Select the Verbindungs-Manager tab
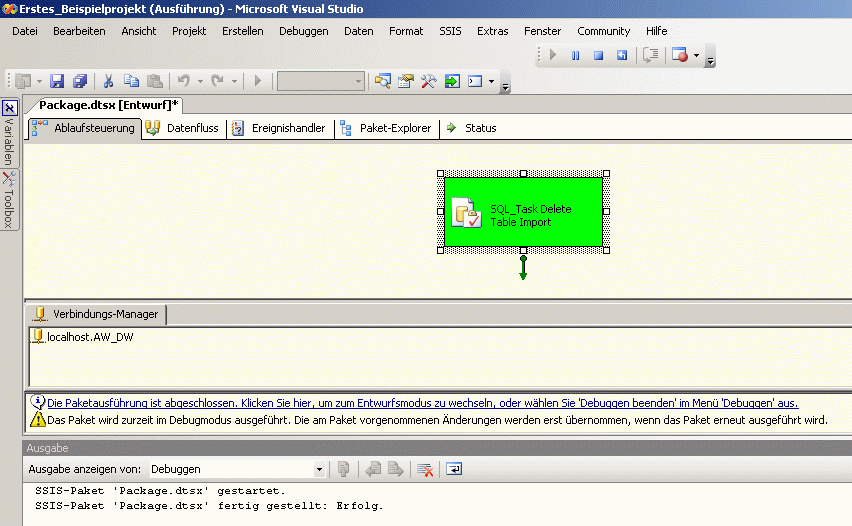Viewport: 852px width, 526px height. [96, 314]
